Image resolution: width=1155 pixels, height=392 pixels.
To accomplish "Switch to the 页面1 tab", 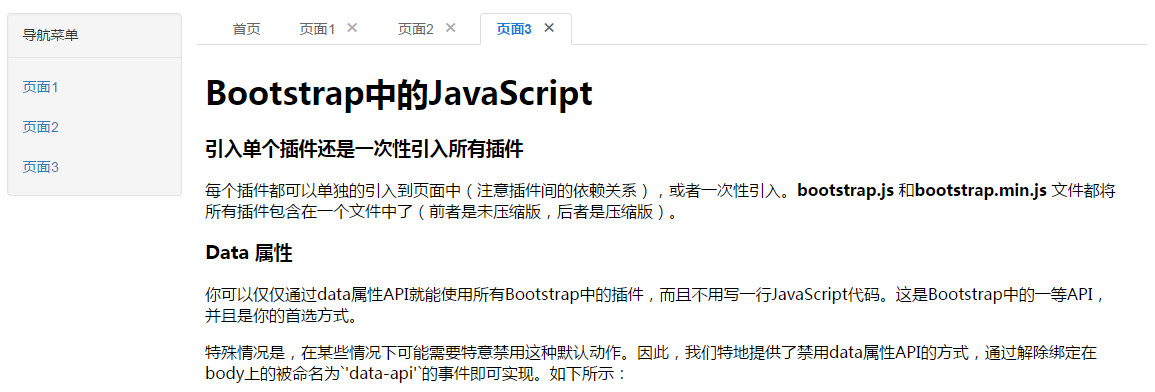I will pyautogui.click(x=317, y=29).
